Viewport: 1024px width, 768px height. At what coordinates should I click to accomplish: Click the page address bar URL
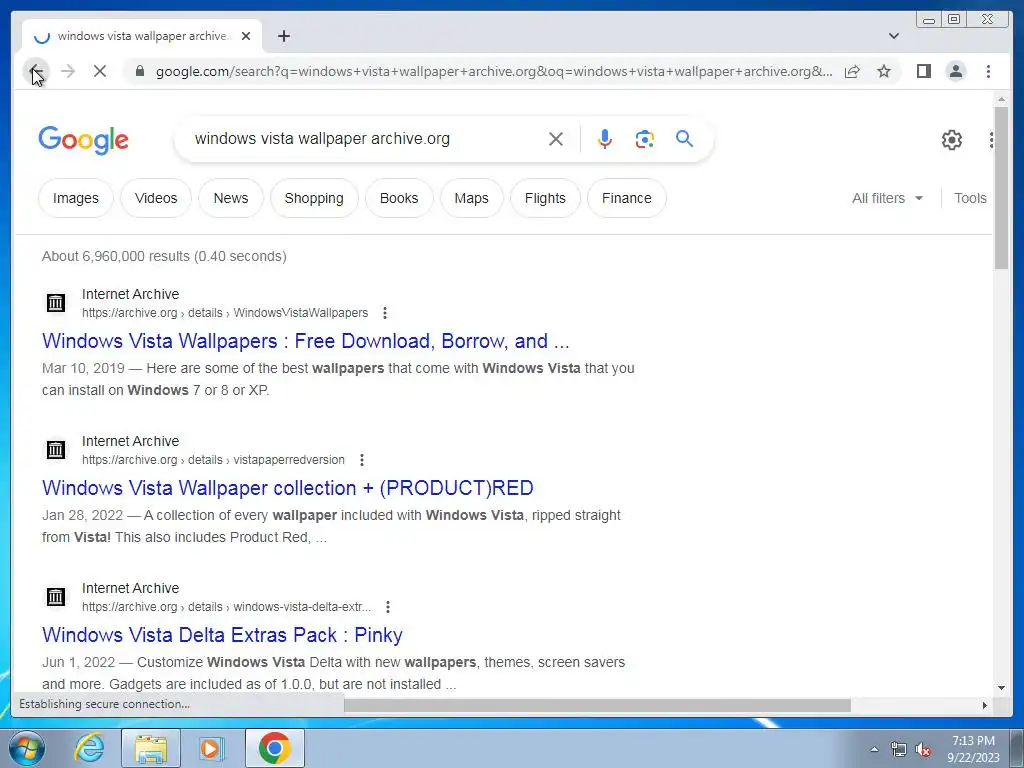point(494,71)
